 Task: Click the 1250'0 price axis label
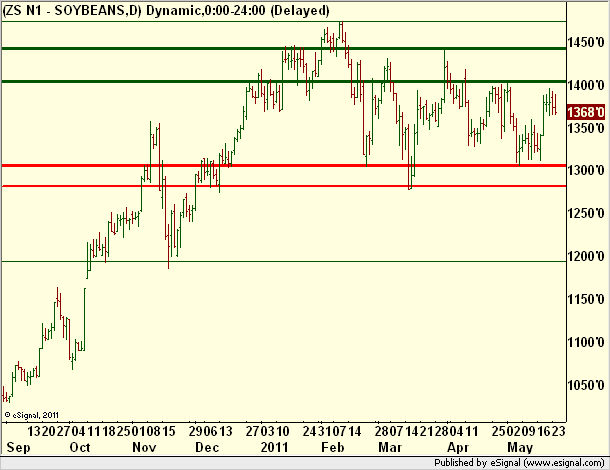click(x=586, y=213)
